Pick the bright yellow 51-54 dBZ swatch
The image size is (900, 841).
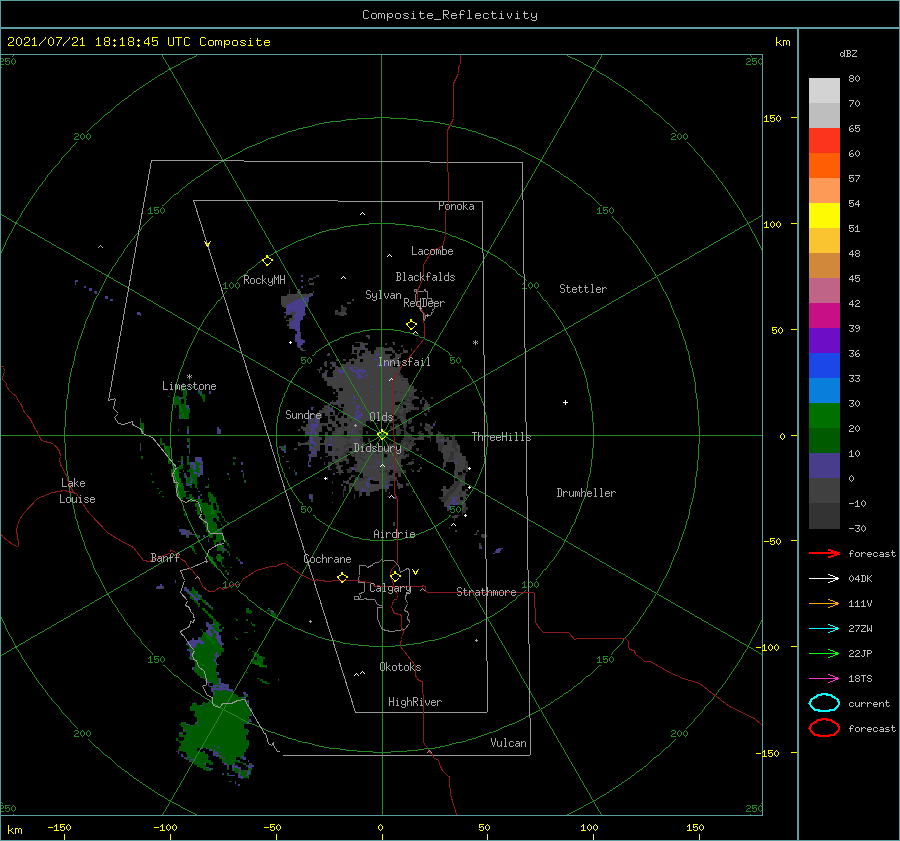[824, 216]
